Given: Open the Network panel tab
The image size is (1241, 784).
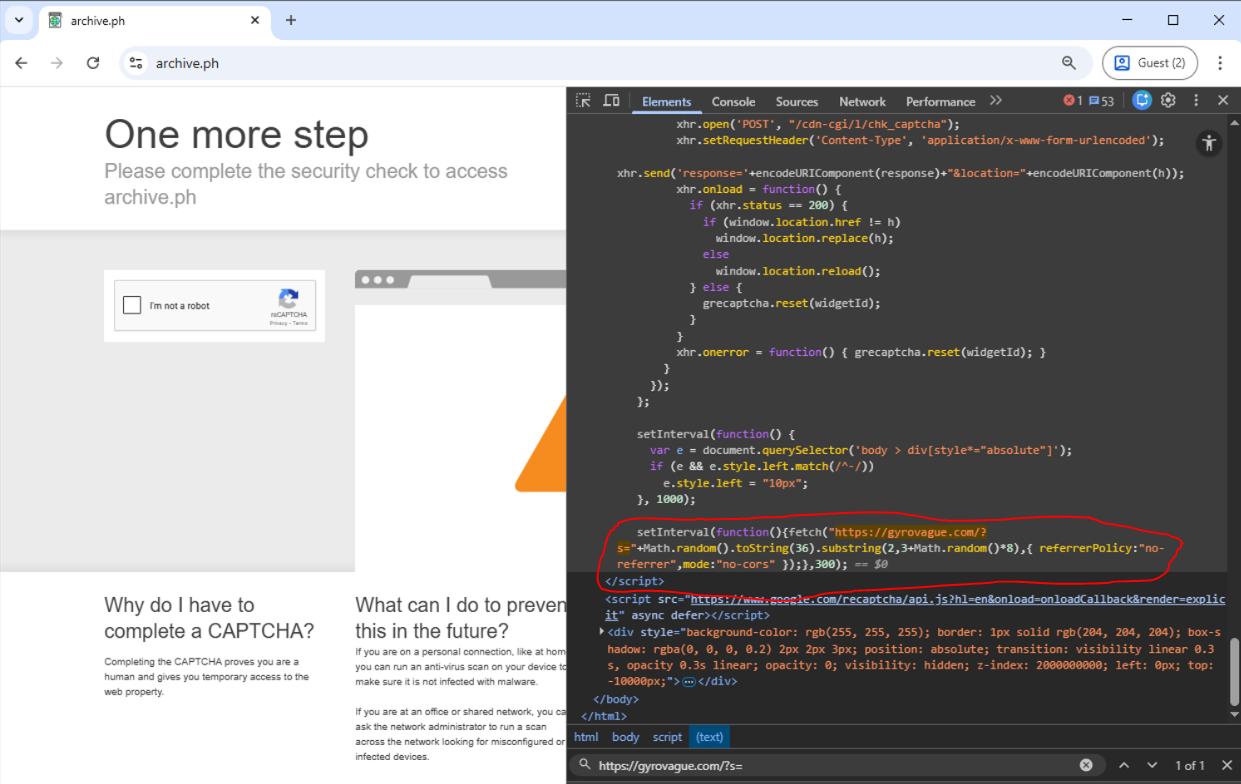Looking at the screenshot, I should [862, 101].
